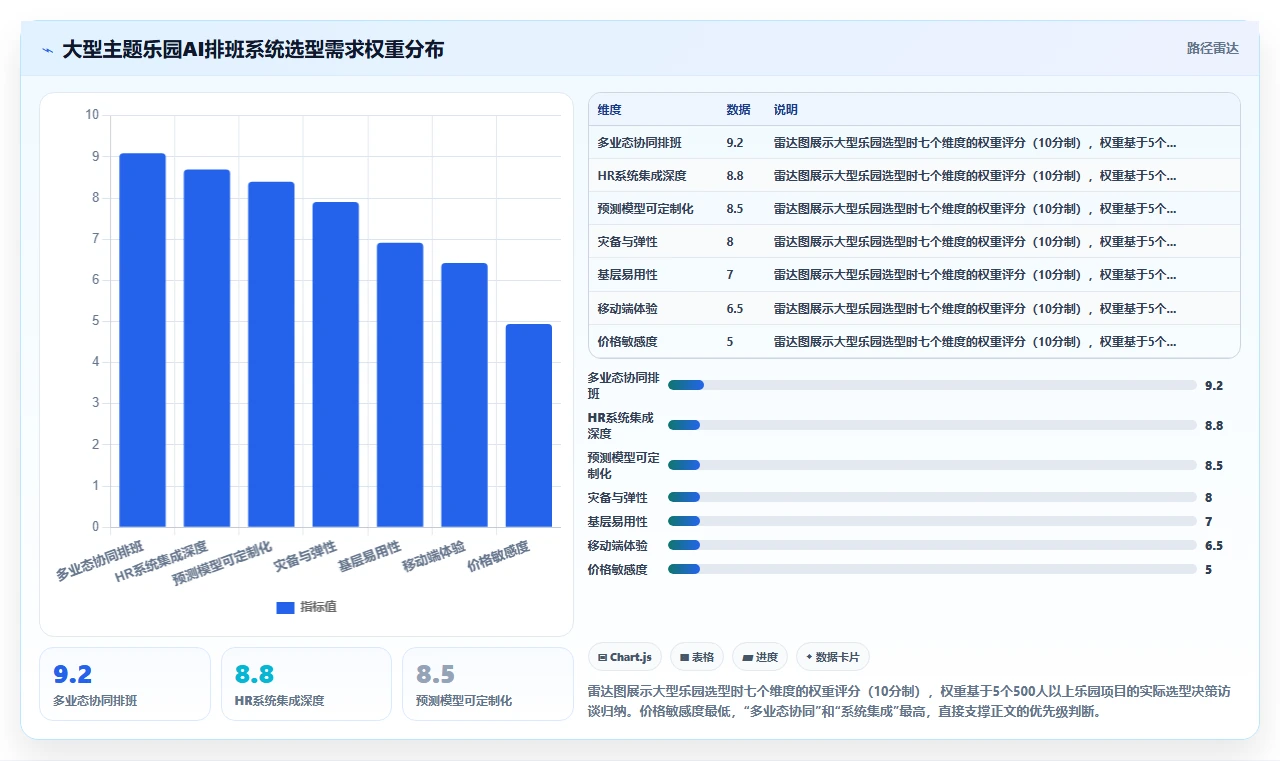Image resolution: width=1280 pixels, height=761 pixels.
Task: Click the 预测模型可定制化 chart bar
Action: [x=271, y=354]
